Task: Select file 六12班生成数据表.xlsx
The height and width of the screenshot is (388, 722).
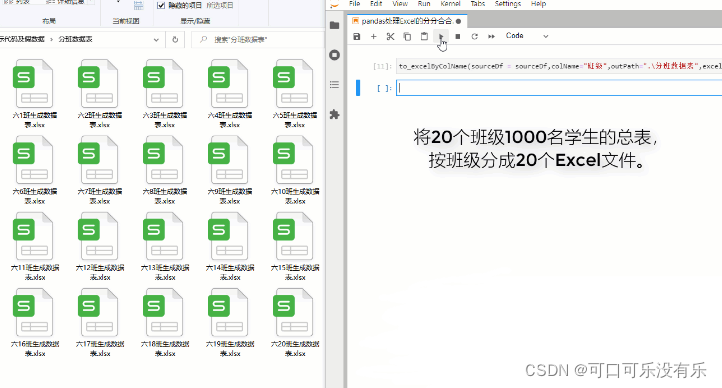Action: click(99, 247)
